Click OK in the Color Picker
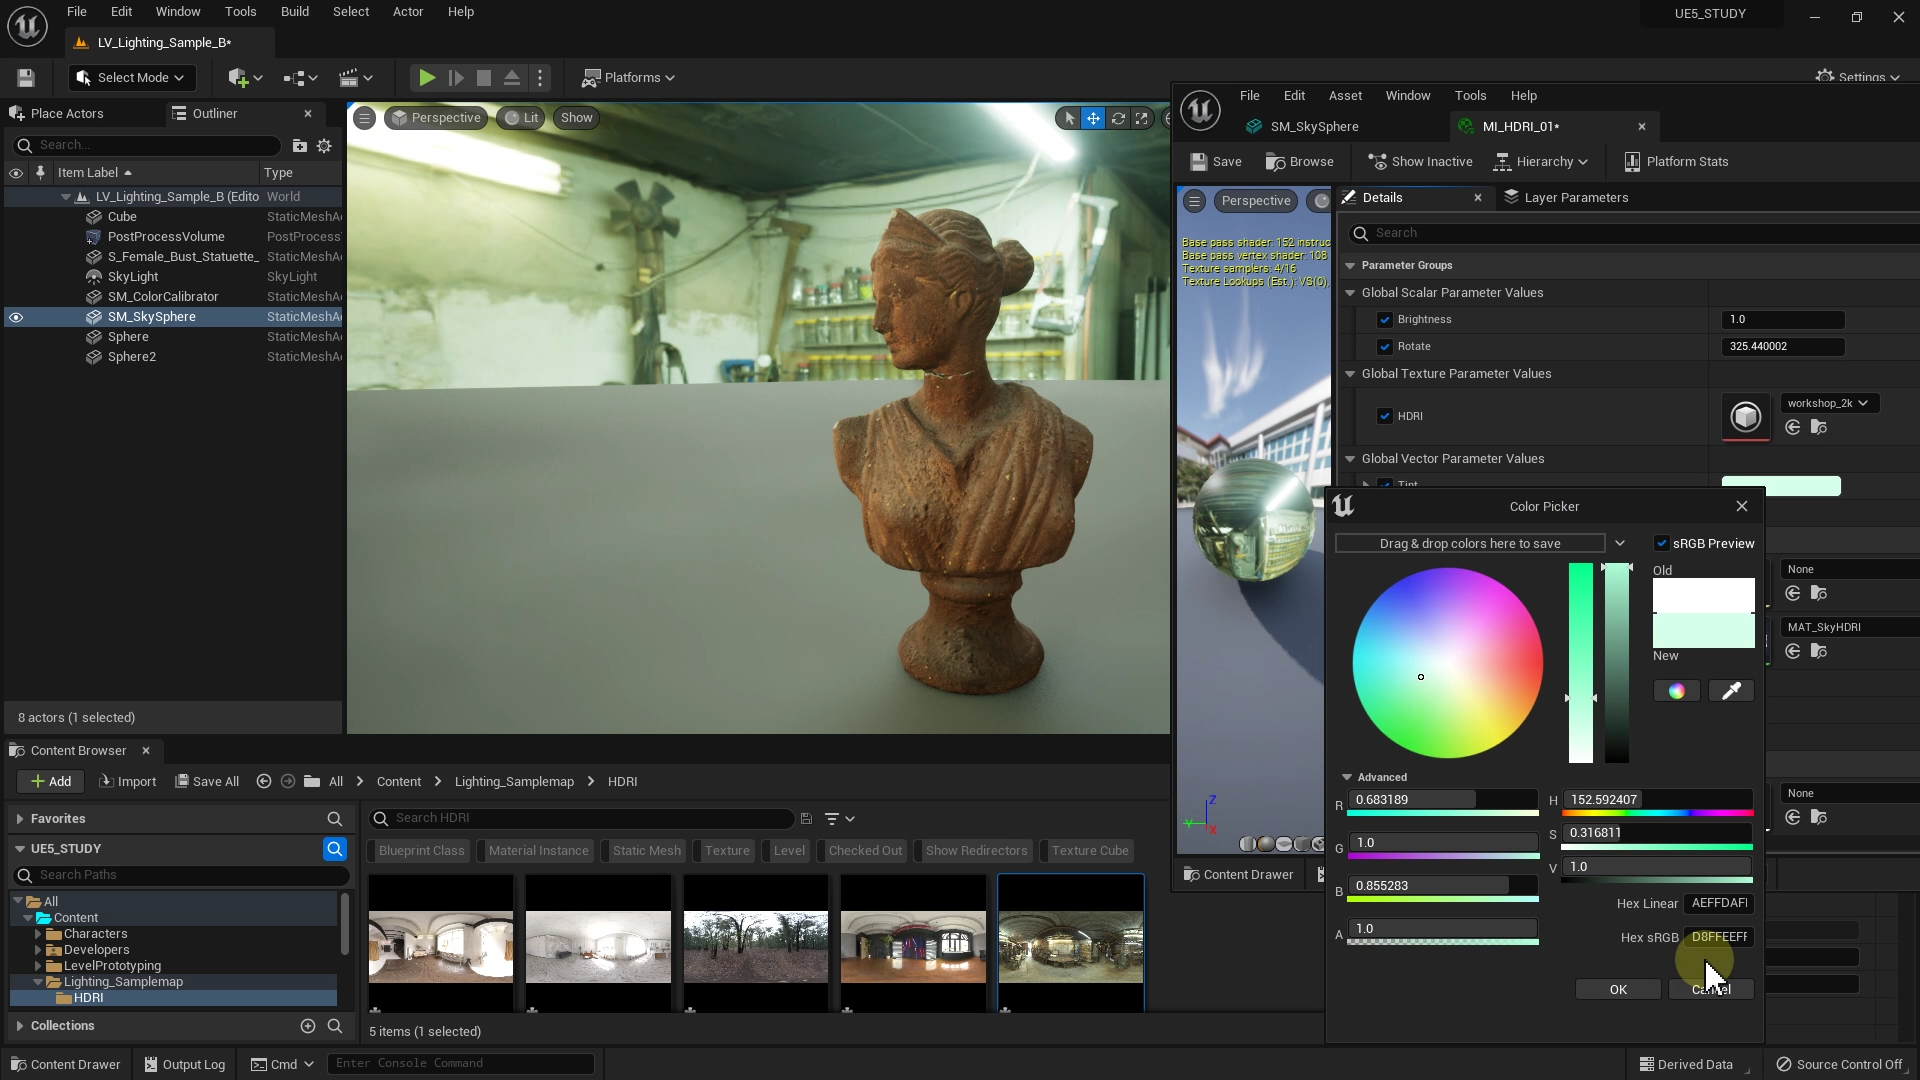This screenshot has width=1920, height=1080. (x=1618, y=989)
